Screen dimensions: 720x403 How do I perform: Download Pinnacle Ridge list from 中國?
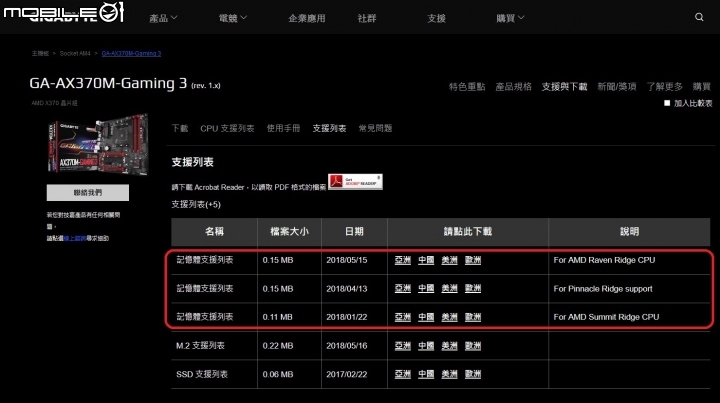[426, 288]
